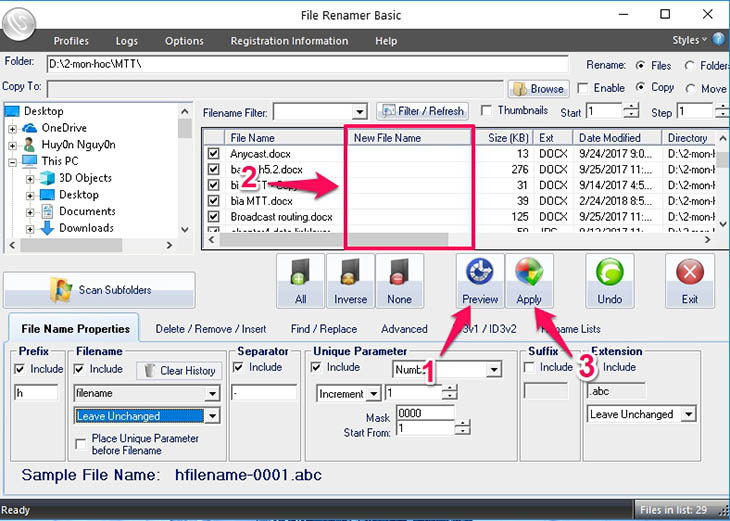730x521 pixels.
Task: Click the Browse folder button
Action: (x=539, y=88)
